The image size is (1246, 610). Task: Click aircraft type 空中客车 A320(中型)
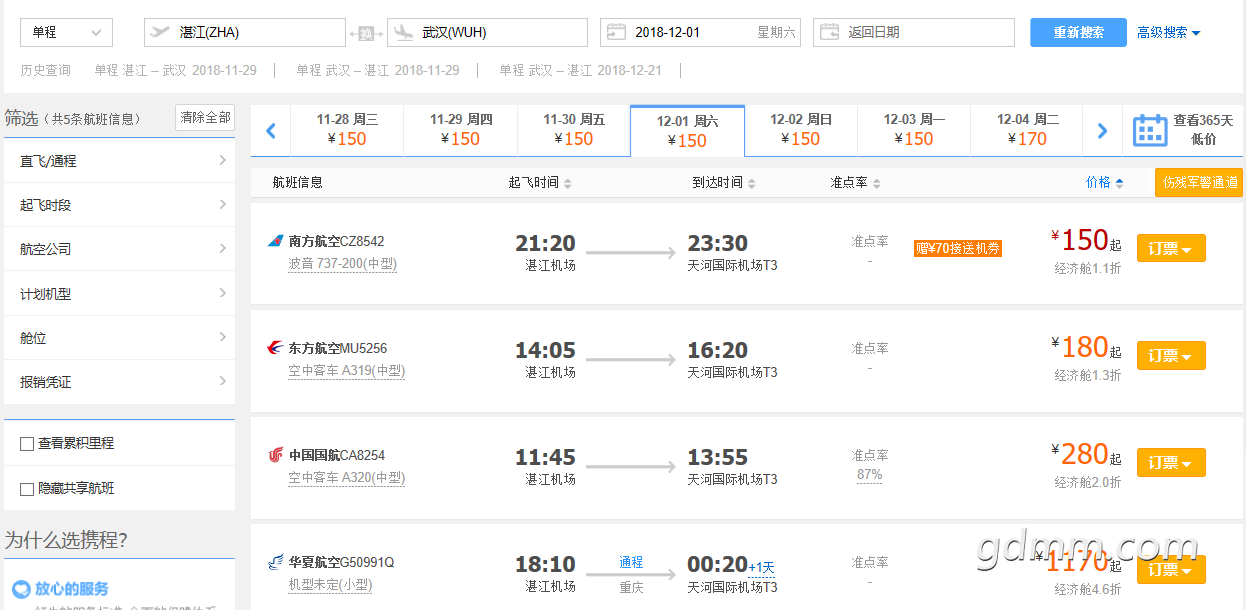[x=347, y=478]
